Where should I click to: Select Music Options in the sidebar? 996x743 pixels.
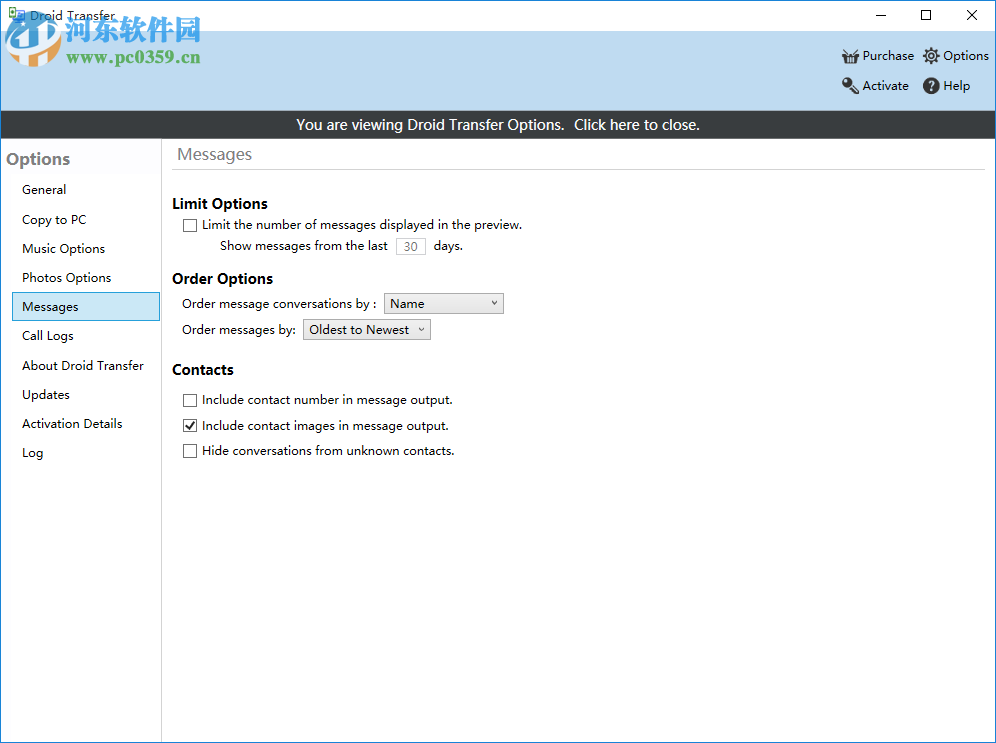pyautogui.click(x=63, y=248)
